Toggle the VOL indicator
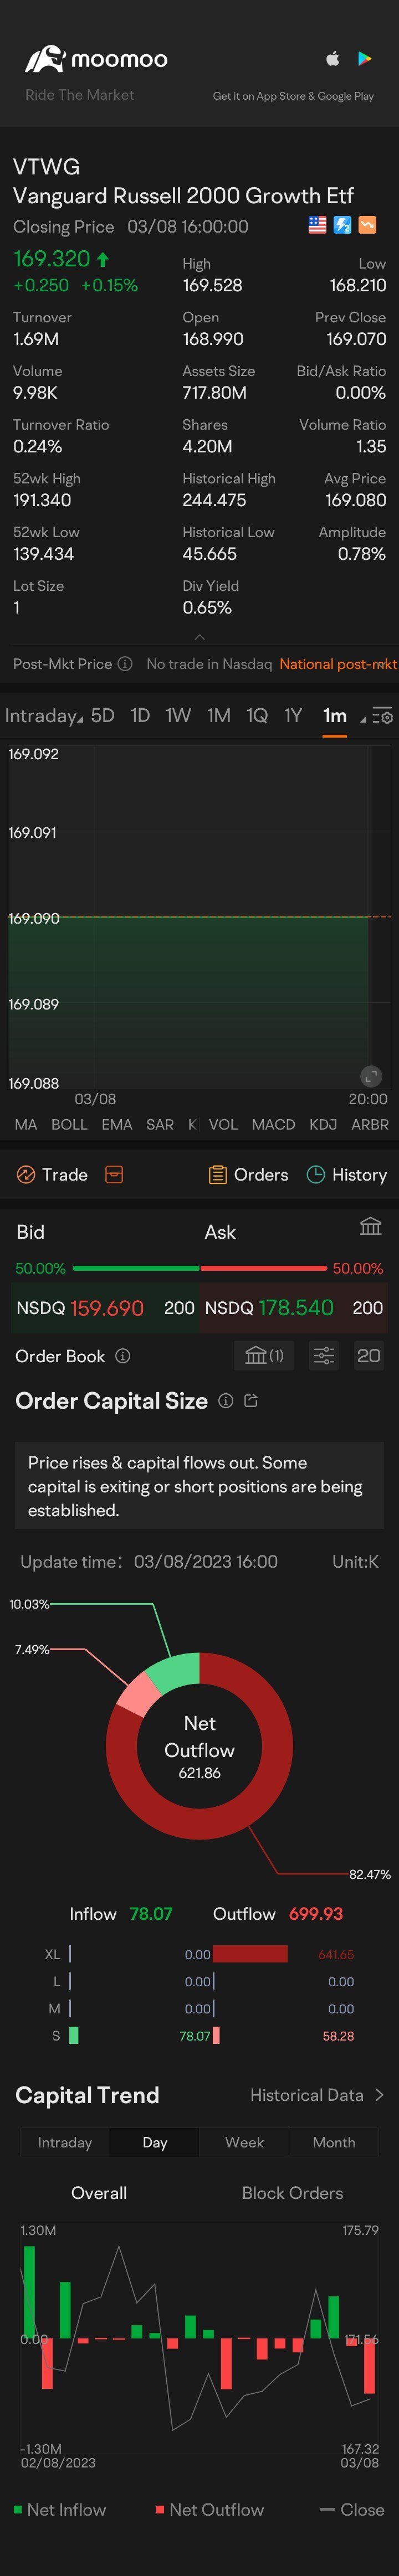The height and width of the screenshot is (2576, 399). click(223, 1125)
